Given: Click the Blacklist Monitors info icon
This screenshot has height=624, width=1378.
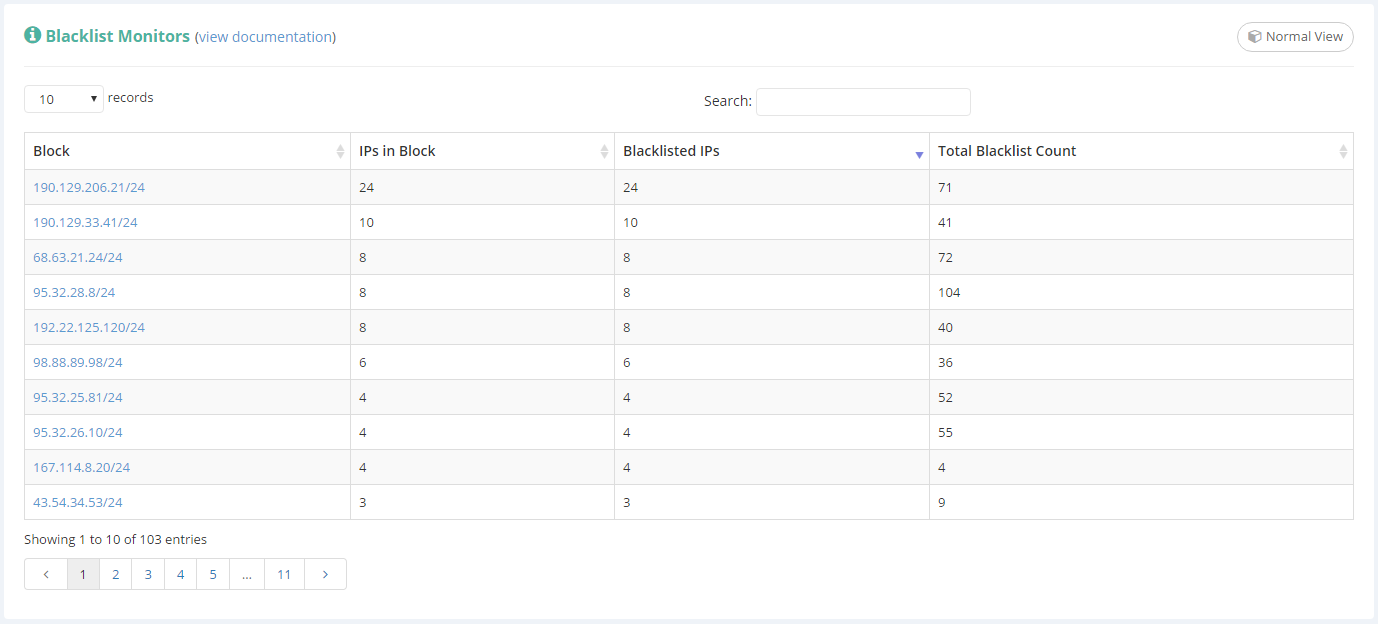Looking at the screenshot, I should point(33,36).
